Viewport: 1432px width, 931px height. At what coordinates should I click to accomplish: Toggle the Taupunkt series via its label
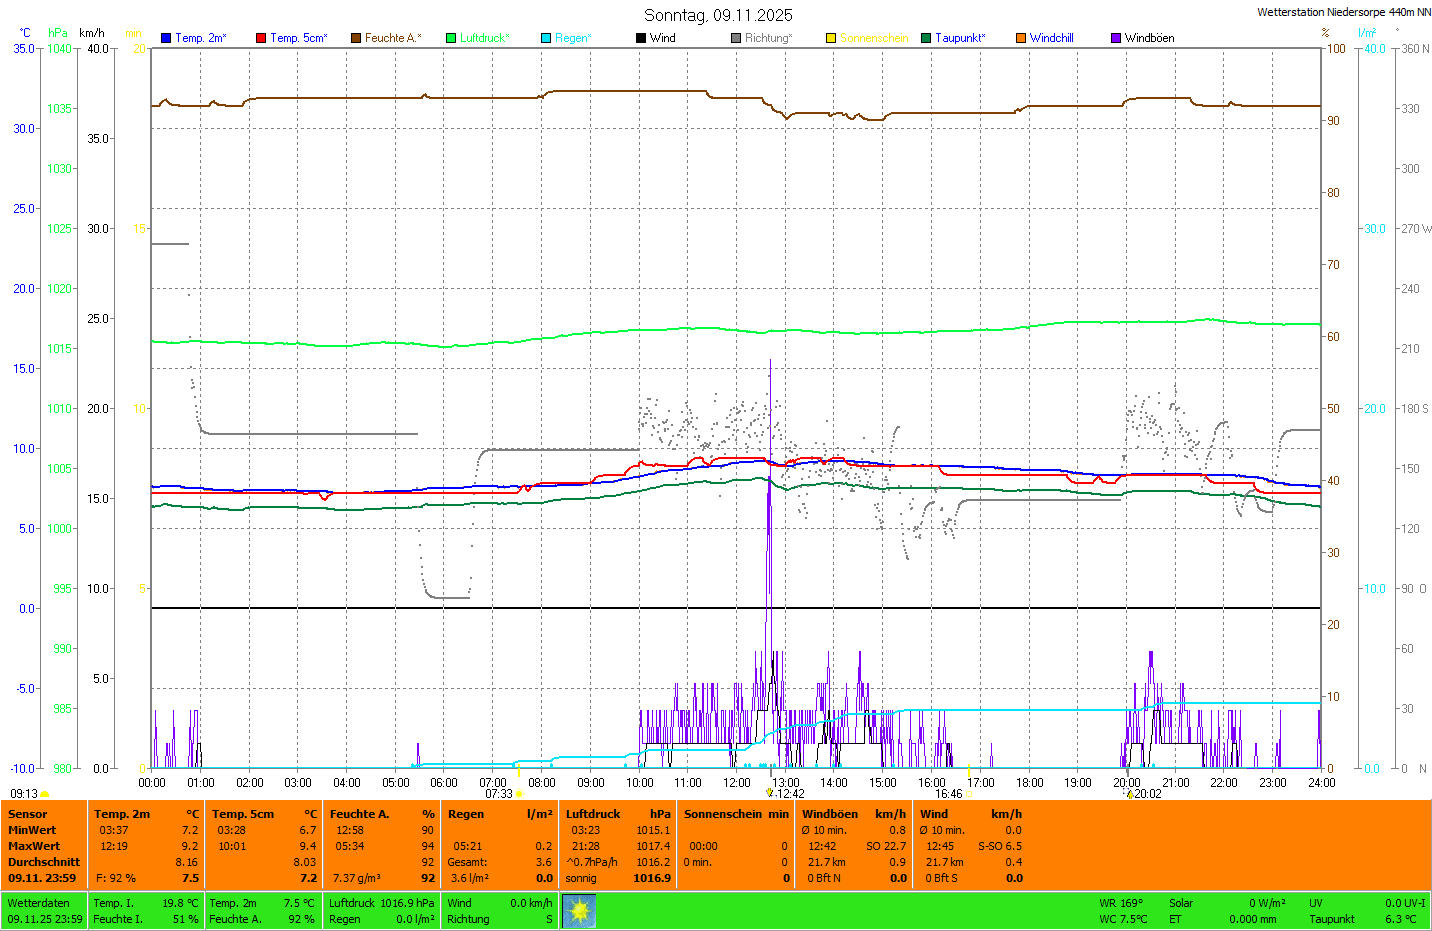click(x=959, y=38)
